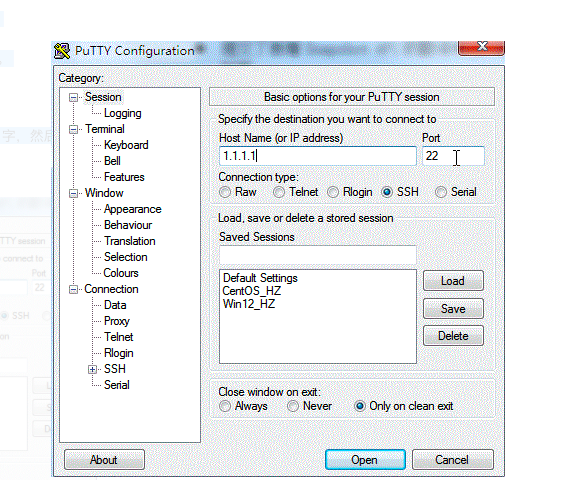
Task: Collapse the Terminal tree node
Action: 73,129
